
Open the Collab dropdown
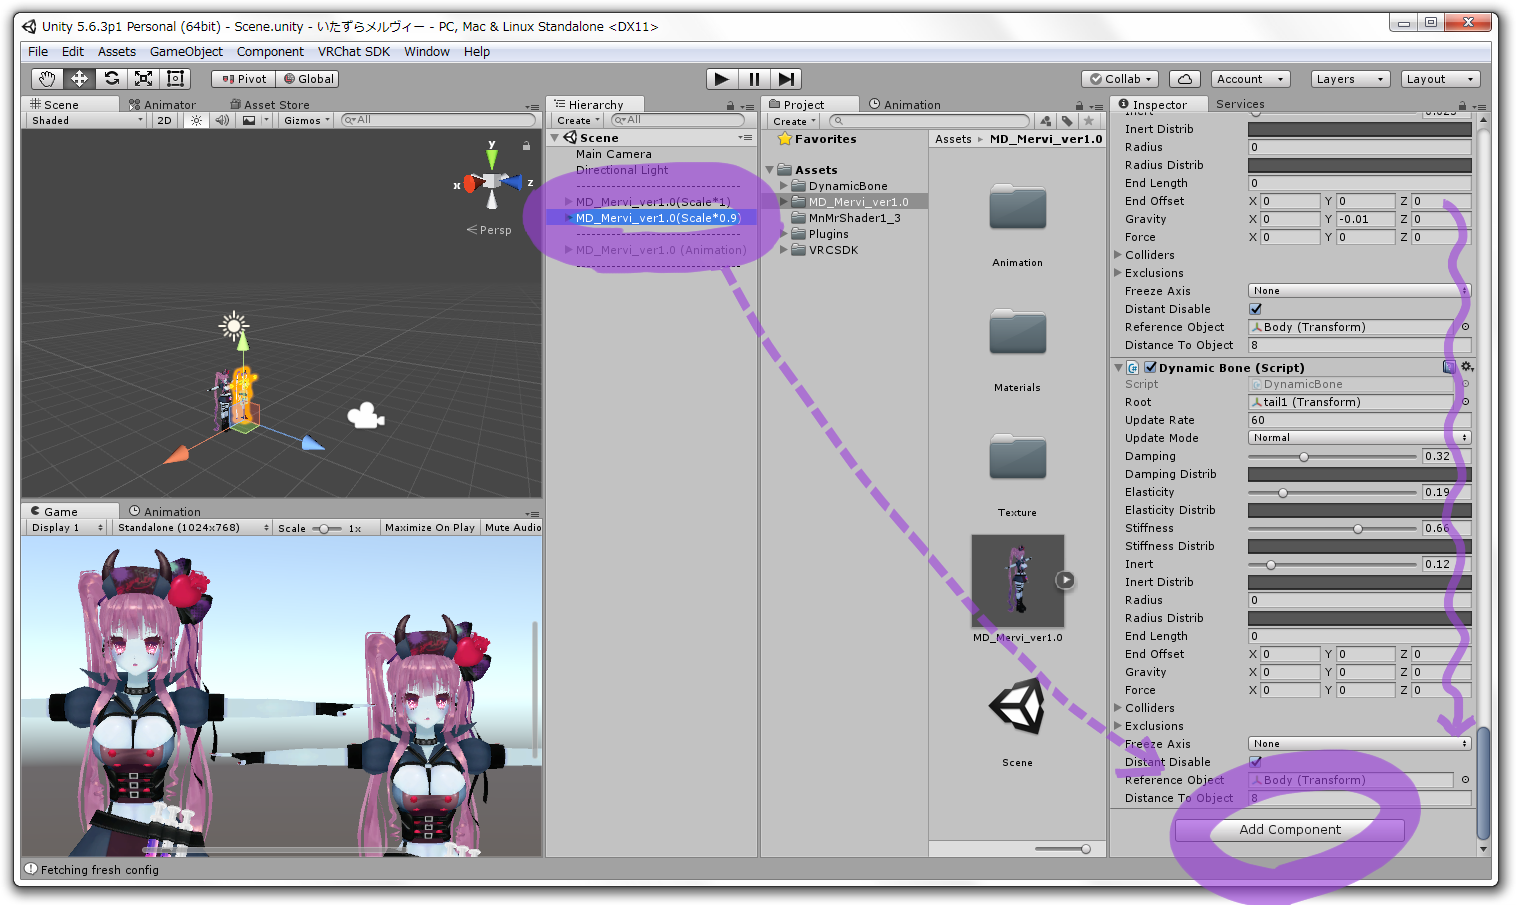coord(1121,79)
